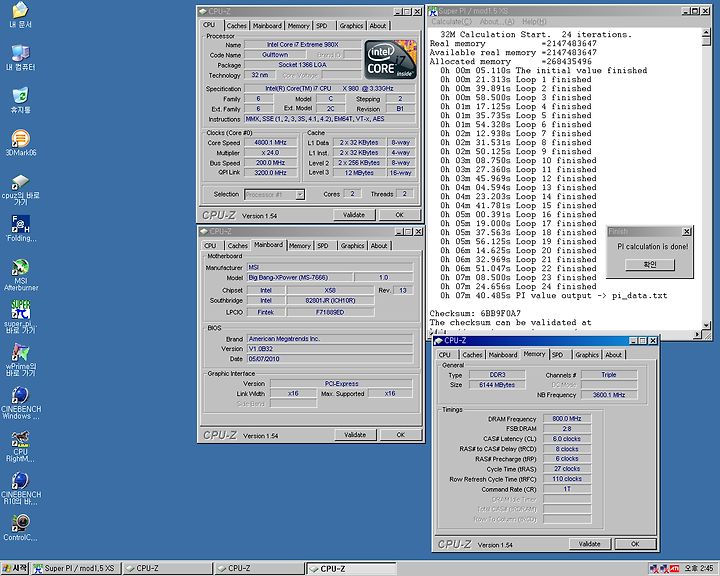Viewport: 720px width, 576px height.
Task: Select the CPU RightMark desktop icon
Action: tap(21, 446)
